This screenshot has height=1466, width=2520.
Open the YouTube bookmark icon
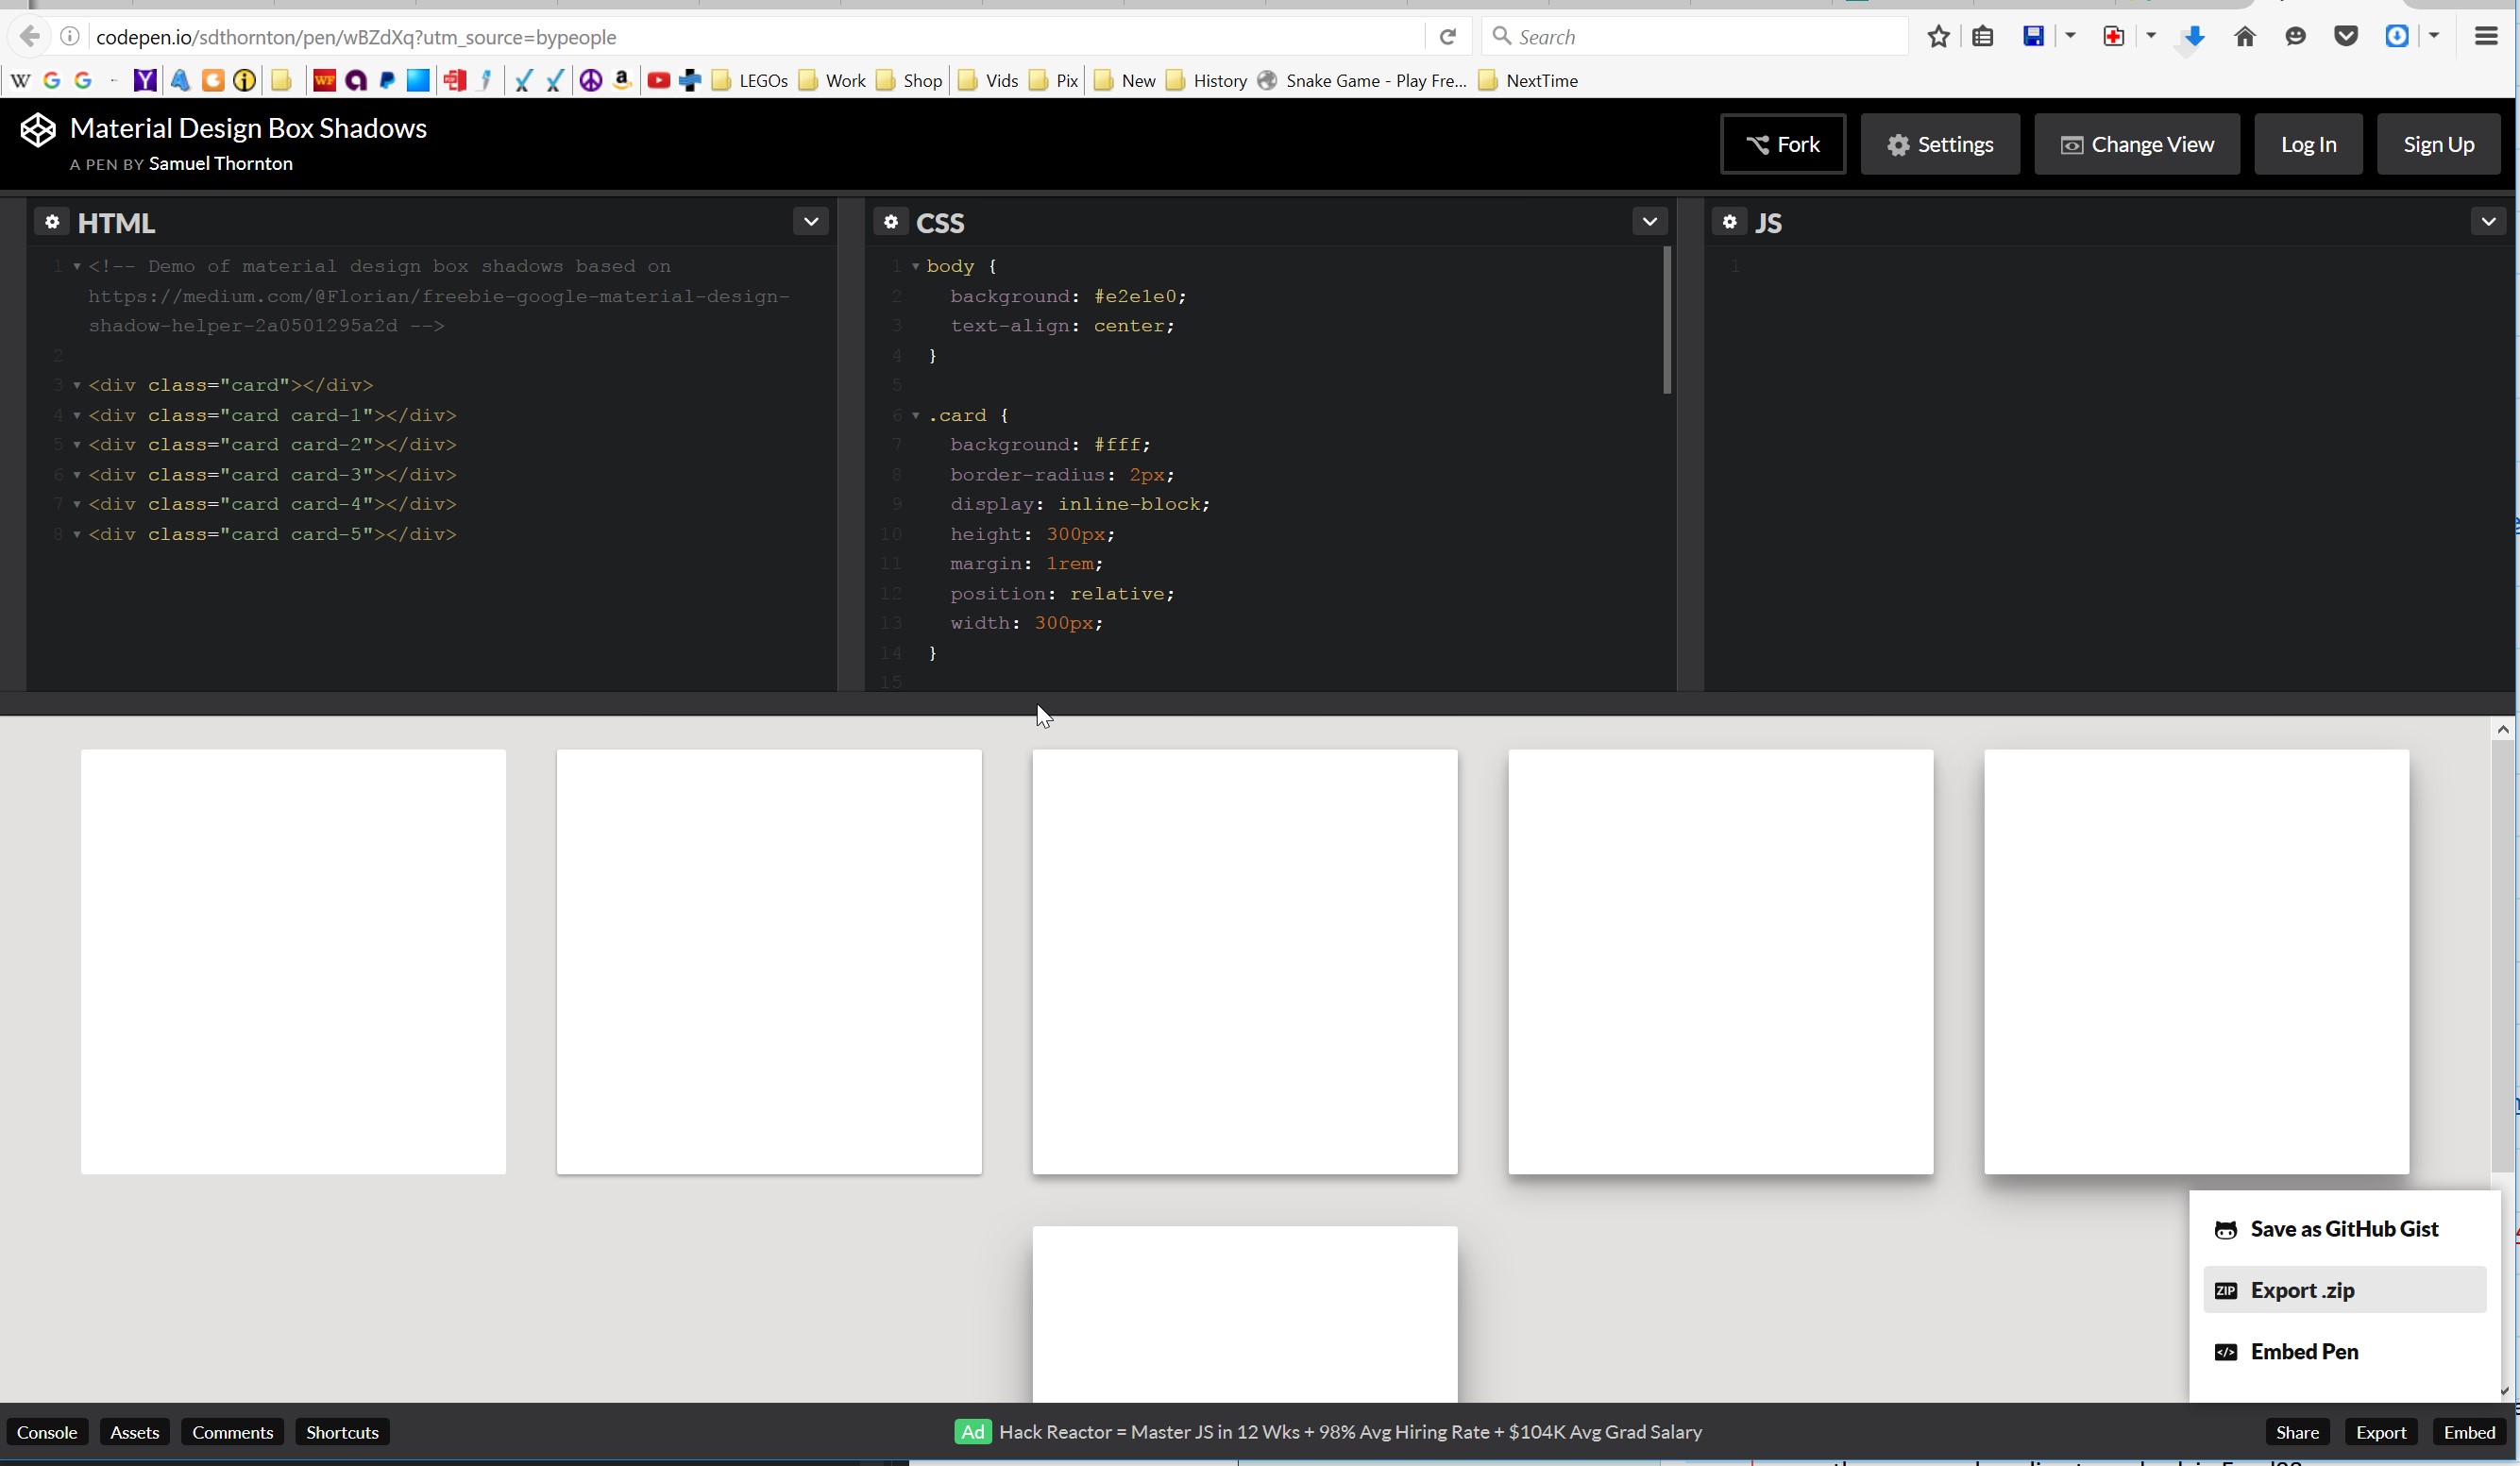point(659,80)
